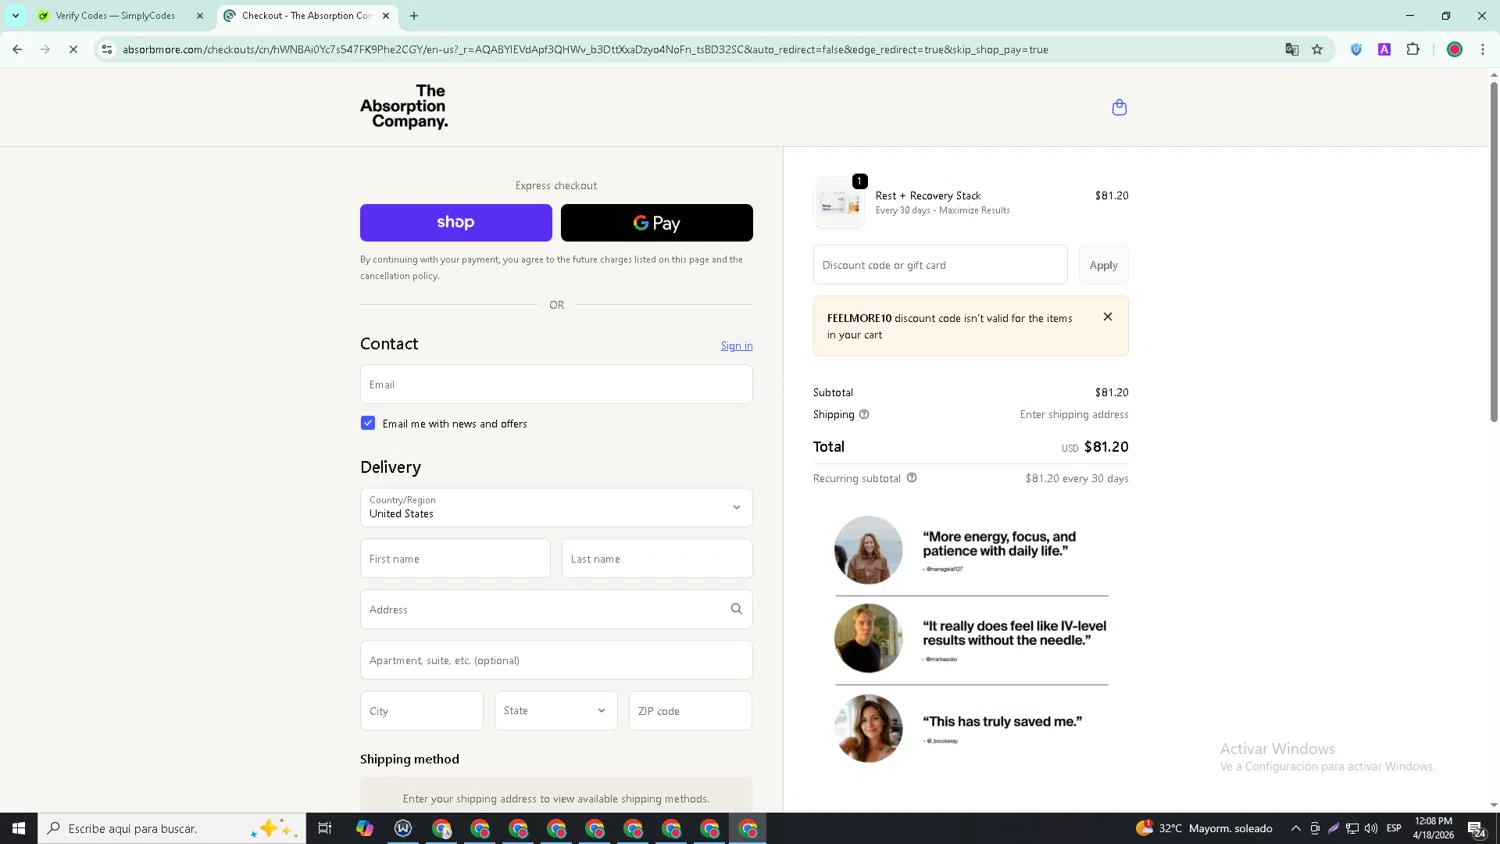
Task: Click the Apartment, suite field
Action: (x=556, y=660)
